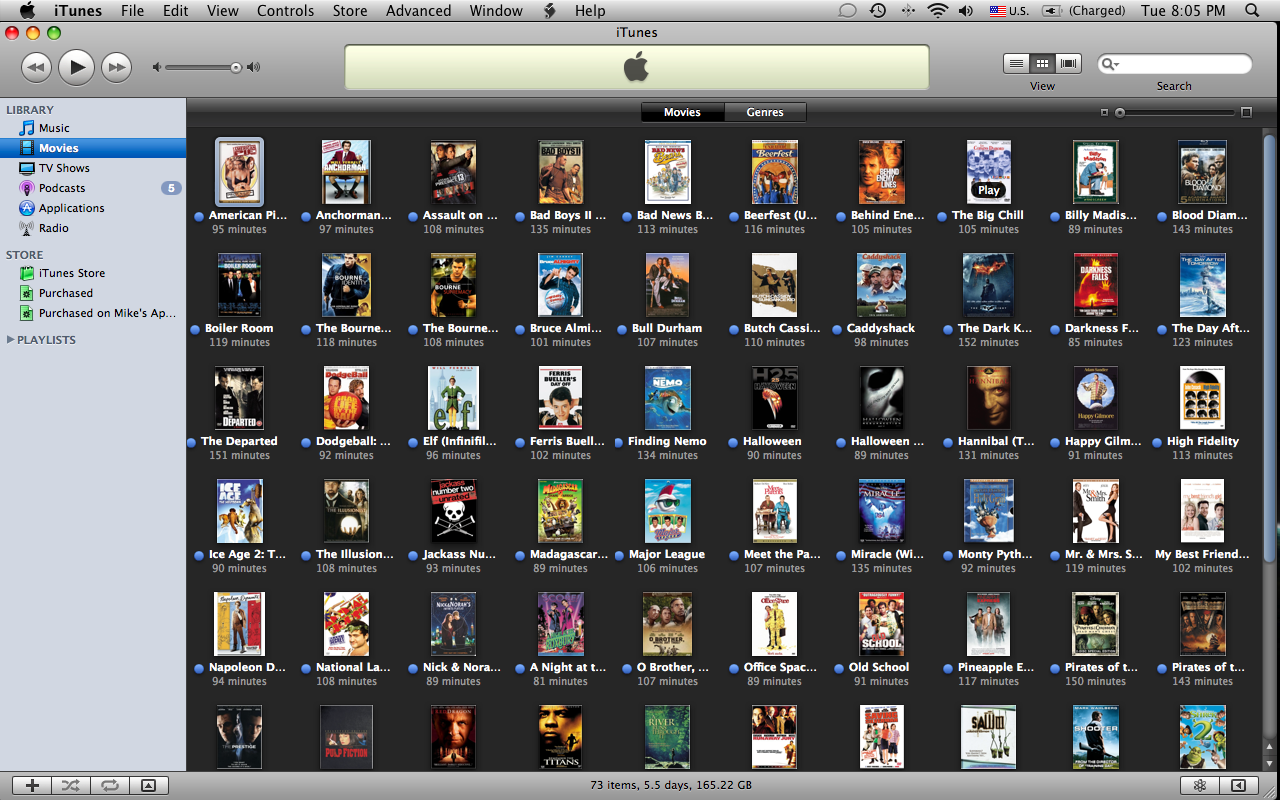Click the Spotlight magnifier icon
Screen dimensions: 1280x800
(1252, 11)
